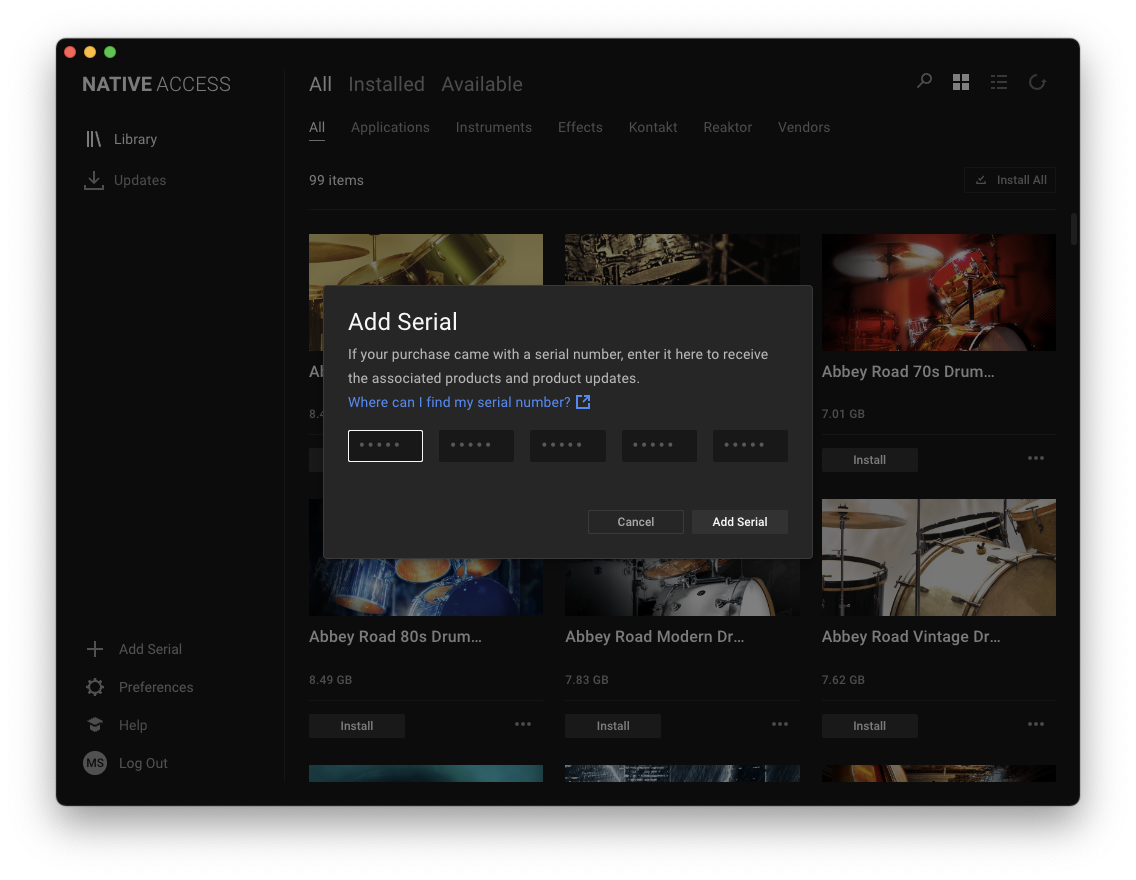The width and height of the screenshot is (1136, 880).
Task: Click Add Serial label in the sidebar
Action: (150, 649)
